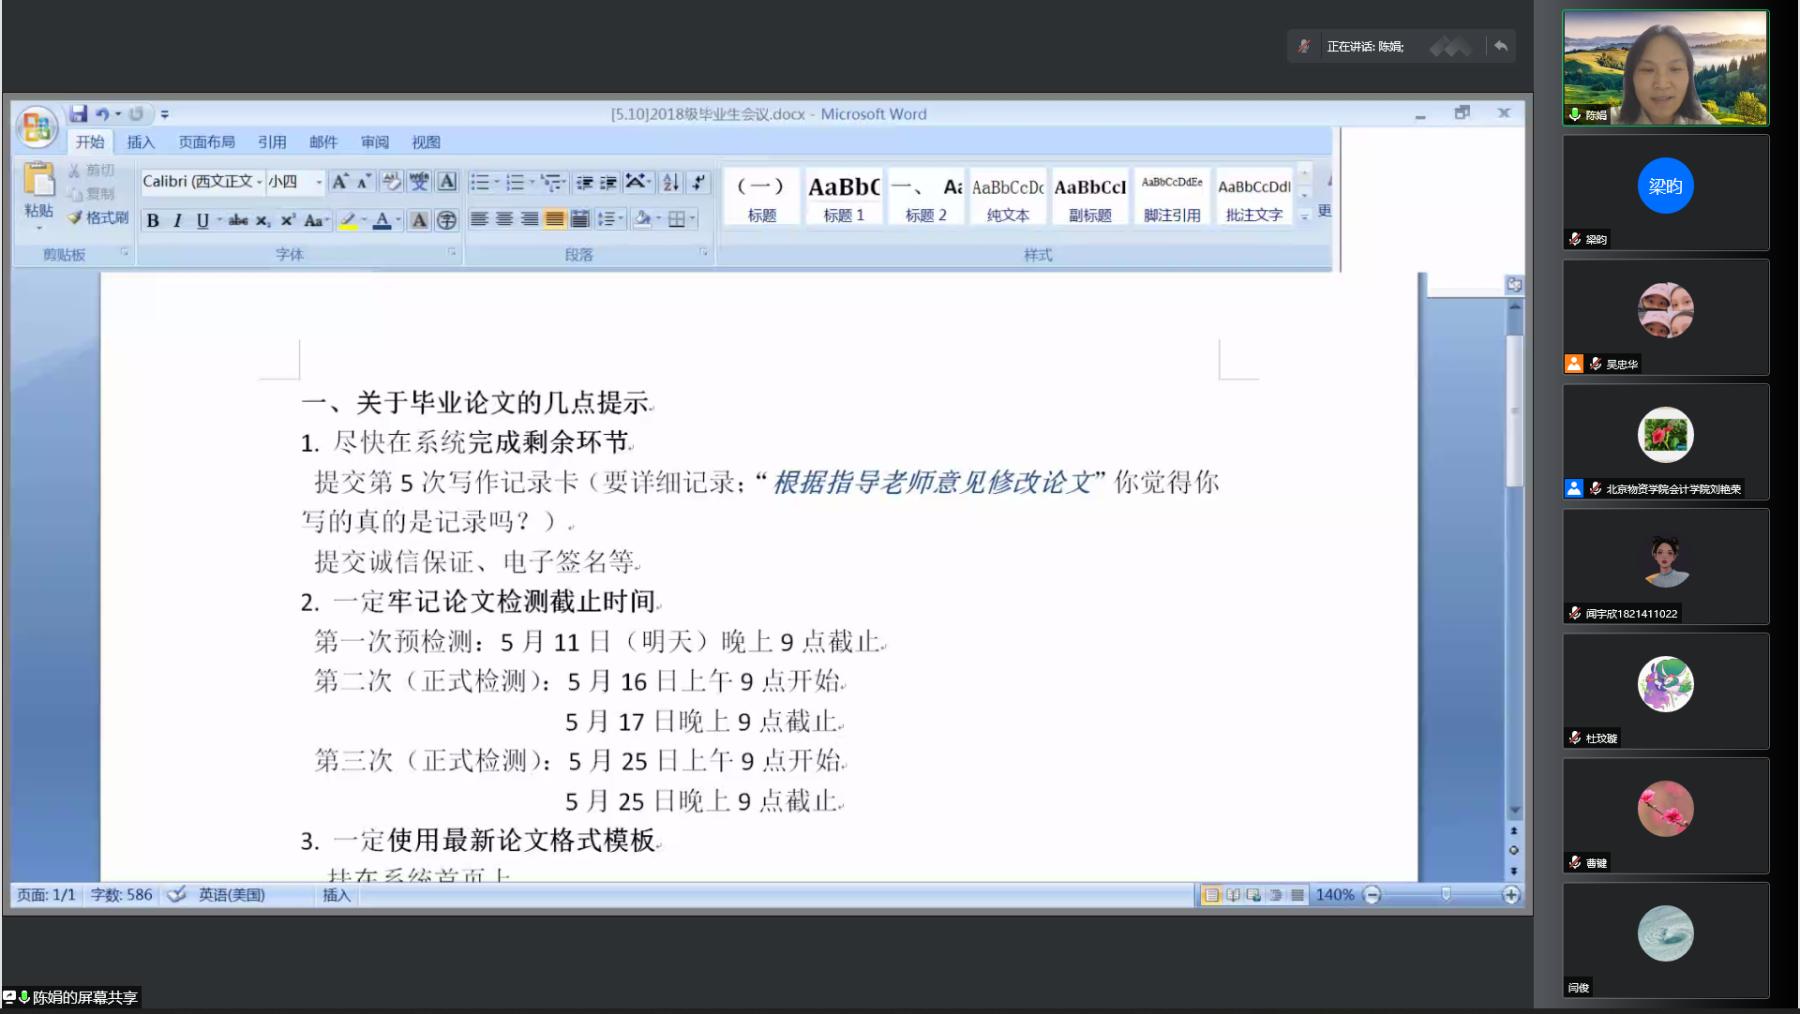Viewport: 1800px width, 1014px height.
Task: Switch to the 插入 (Insert) ribbon tab
Action: 141,142
